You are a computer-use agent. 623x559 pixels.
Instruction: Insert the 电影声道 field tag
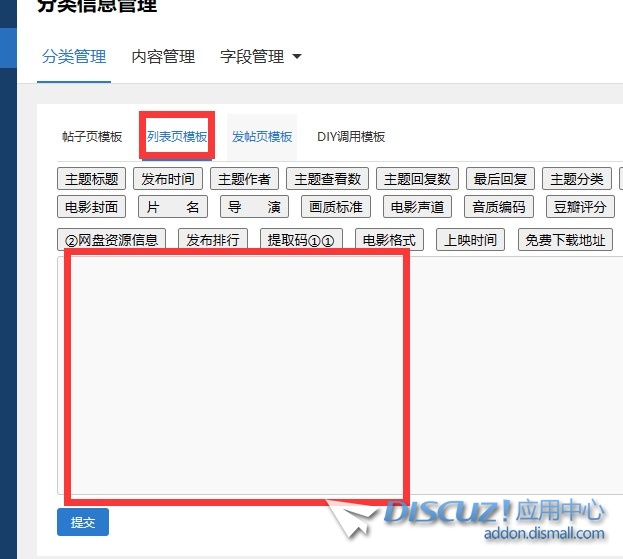point(417,207)
